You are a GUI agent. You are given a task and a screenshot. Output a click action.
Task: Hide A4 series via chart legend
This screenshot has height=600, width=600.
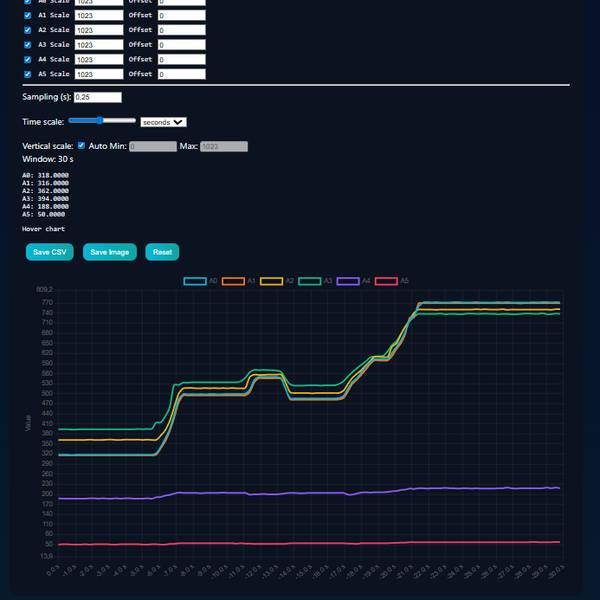coord(353,281)
